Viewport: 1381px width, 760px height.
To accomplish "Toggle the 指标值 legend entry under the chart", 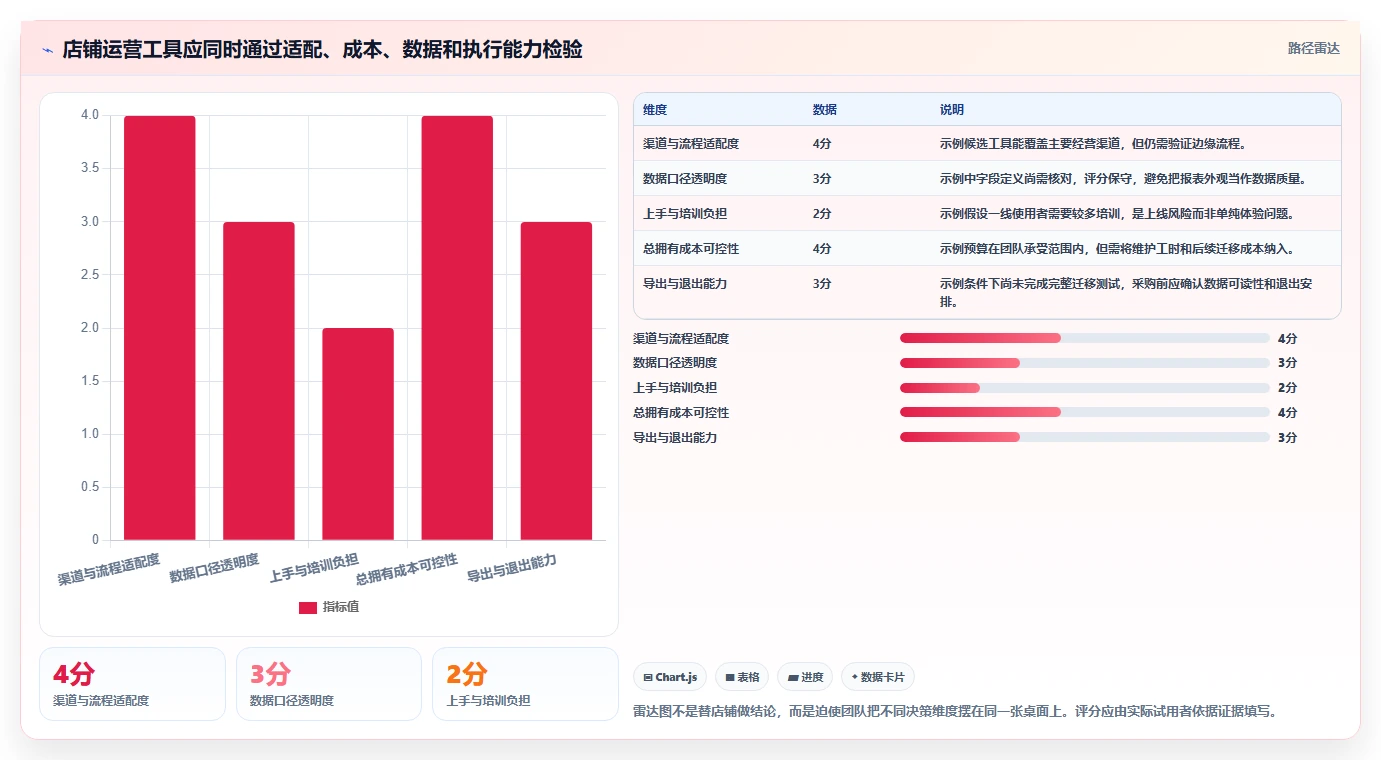I will click(329, 607).
